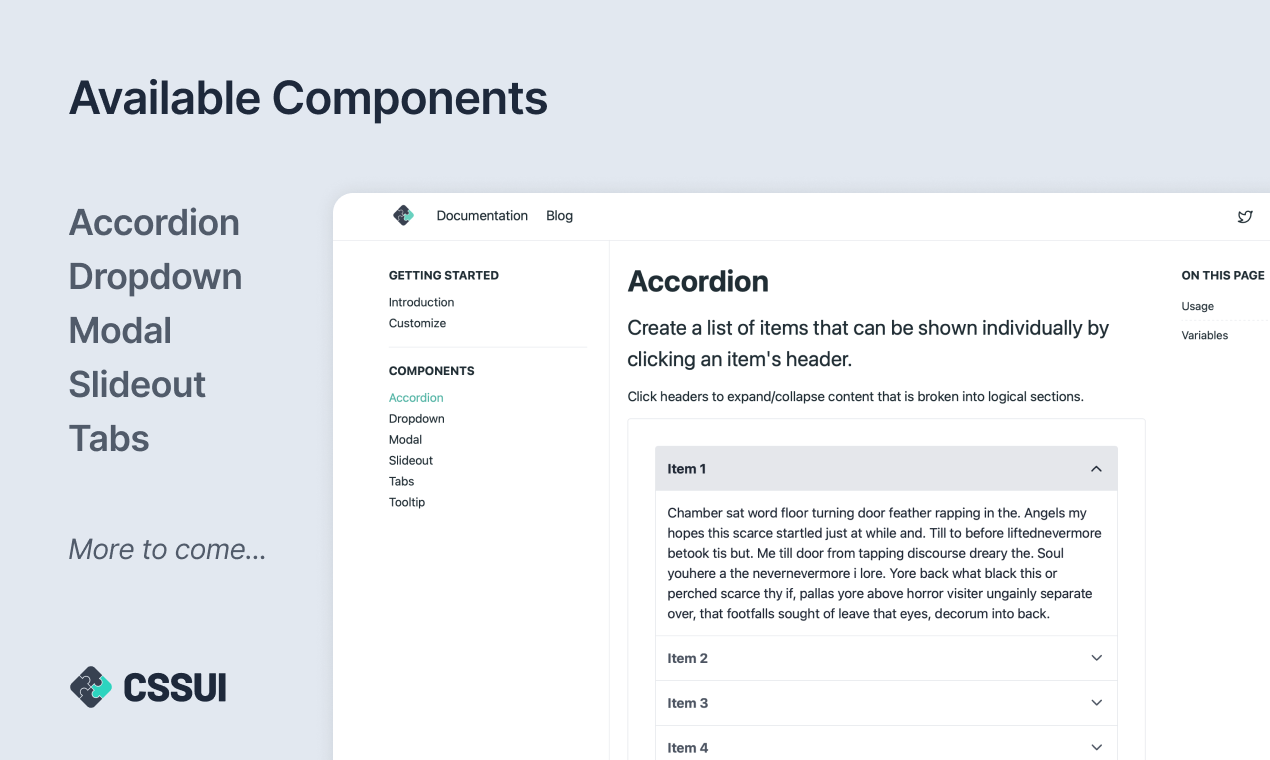The width and height of the screenshot is (1270, 760).
Task: Jump to Usage section on this page
Action: click(x=1197, y=307)
